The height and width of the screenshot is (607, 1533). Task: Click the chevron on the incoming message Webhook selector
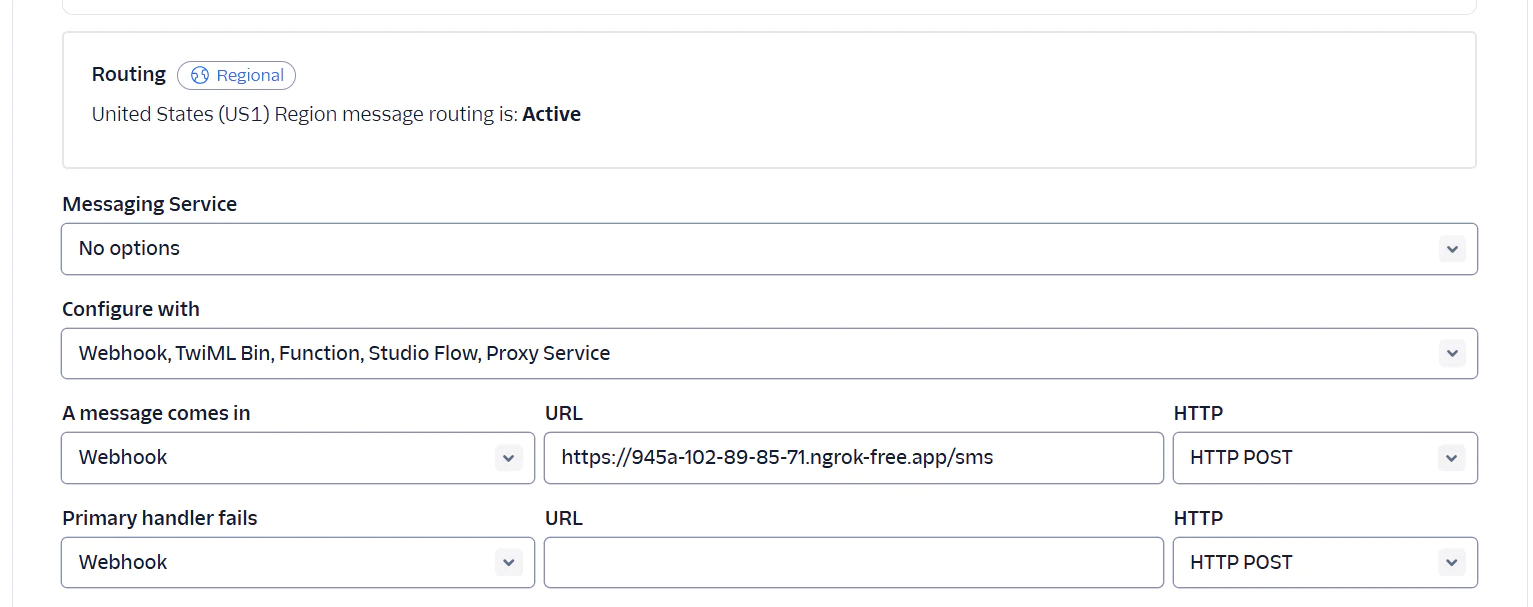510,457
